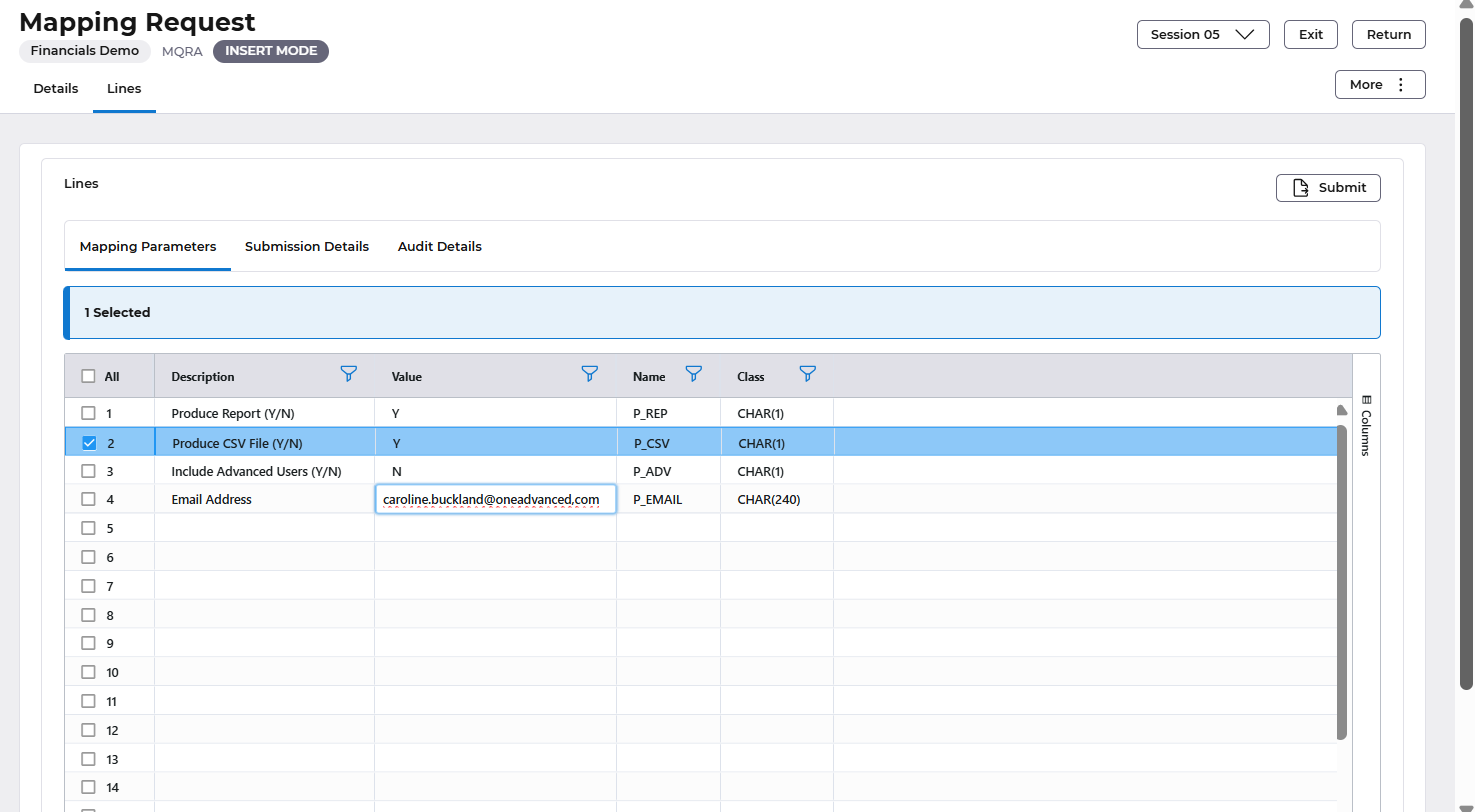The width and height of the screenshot is (1475, 812).
Task: Open the Class column filter
Action: tap(808, 374)
